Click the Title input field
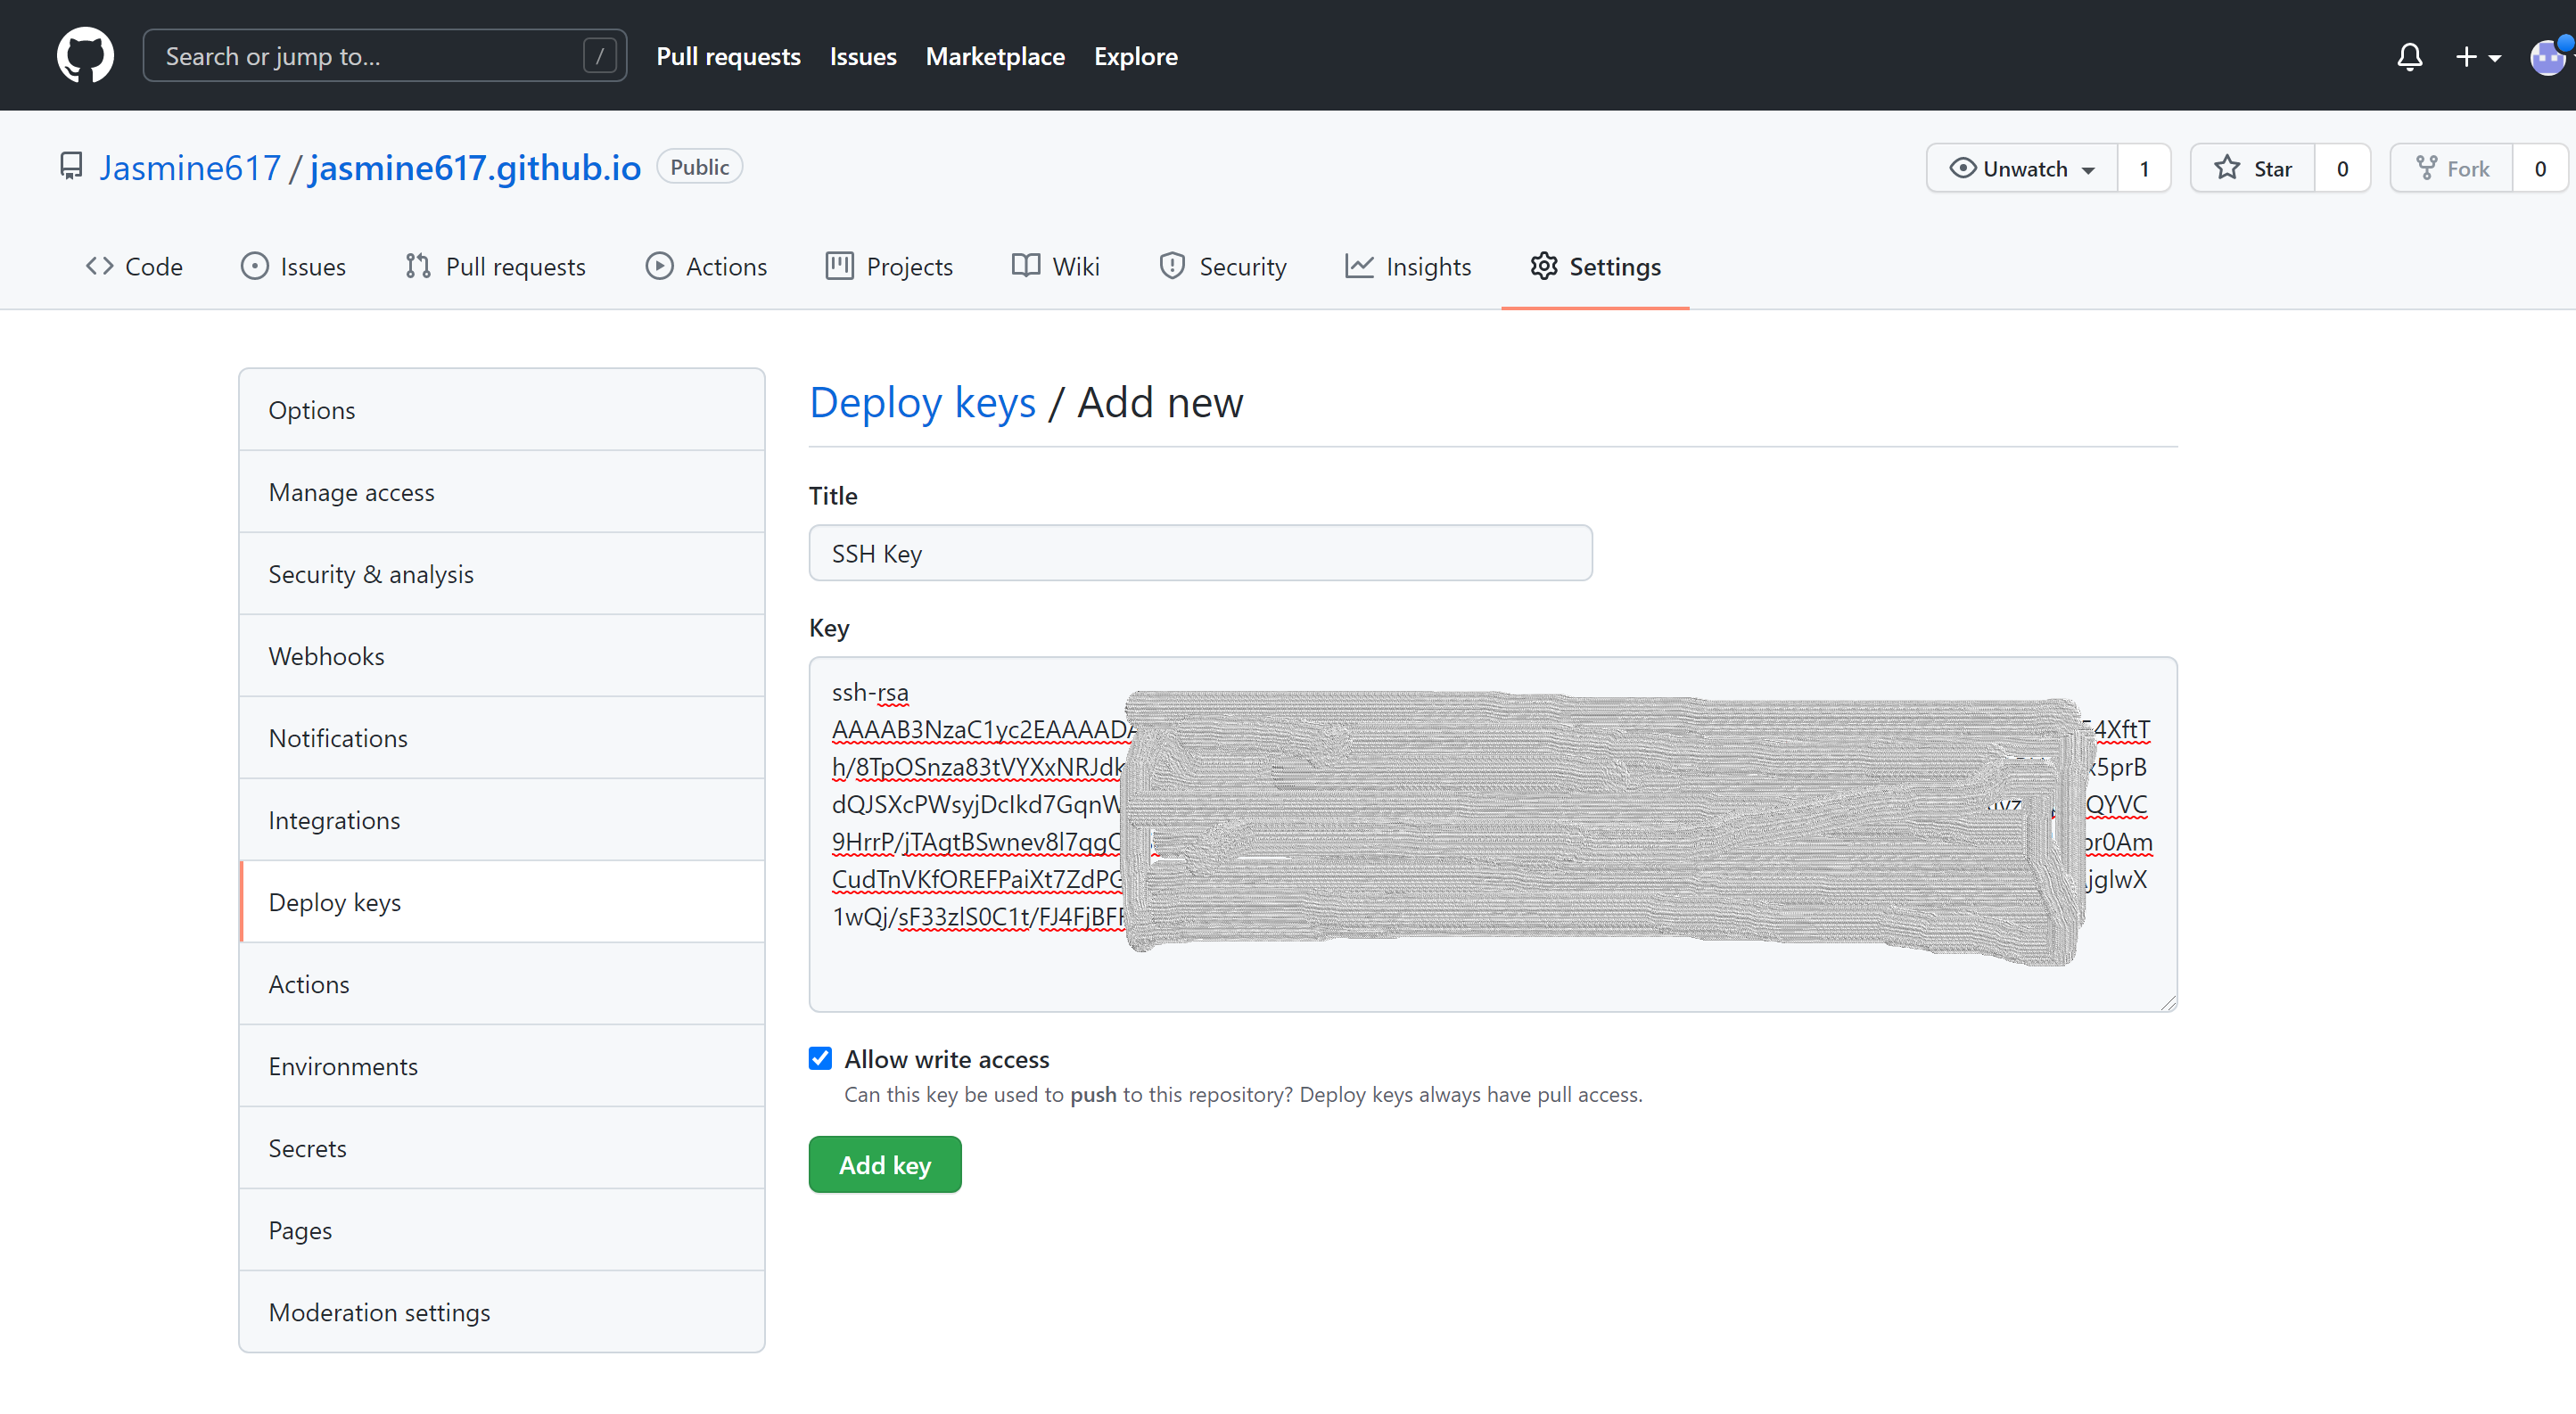 (1201, 554)
